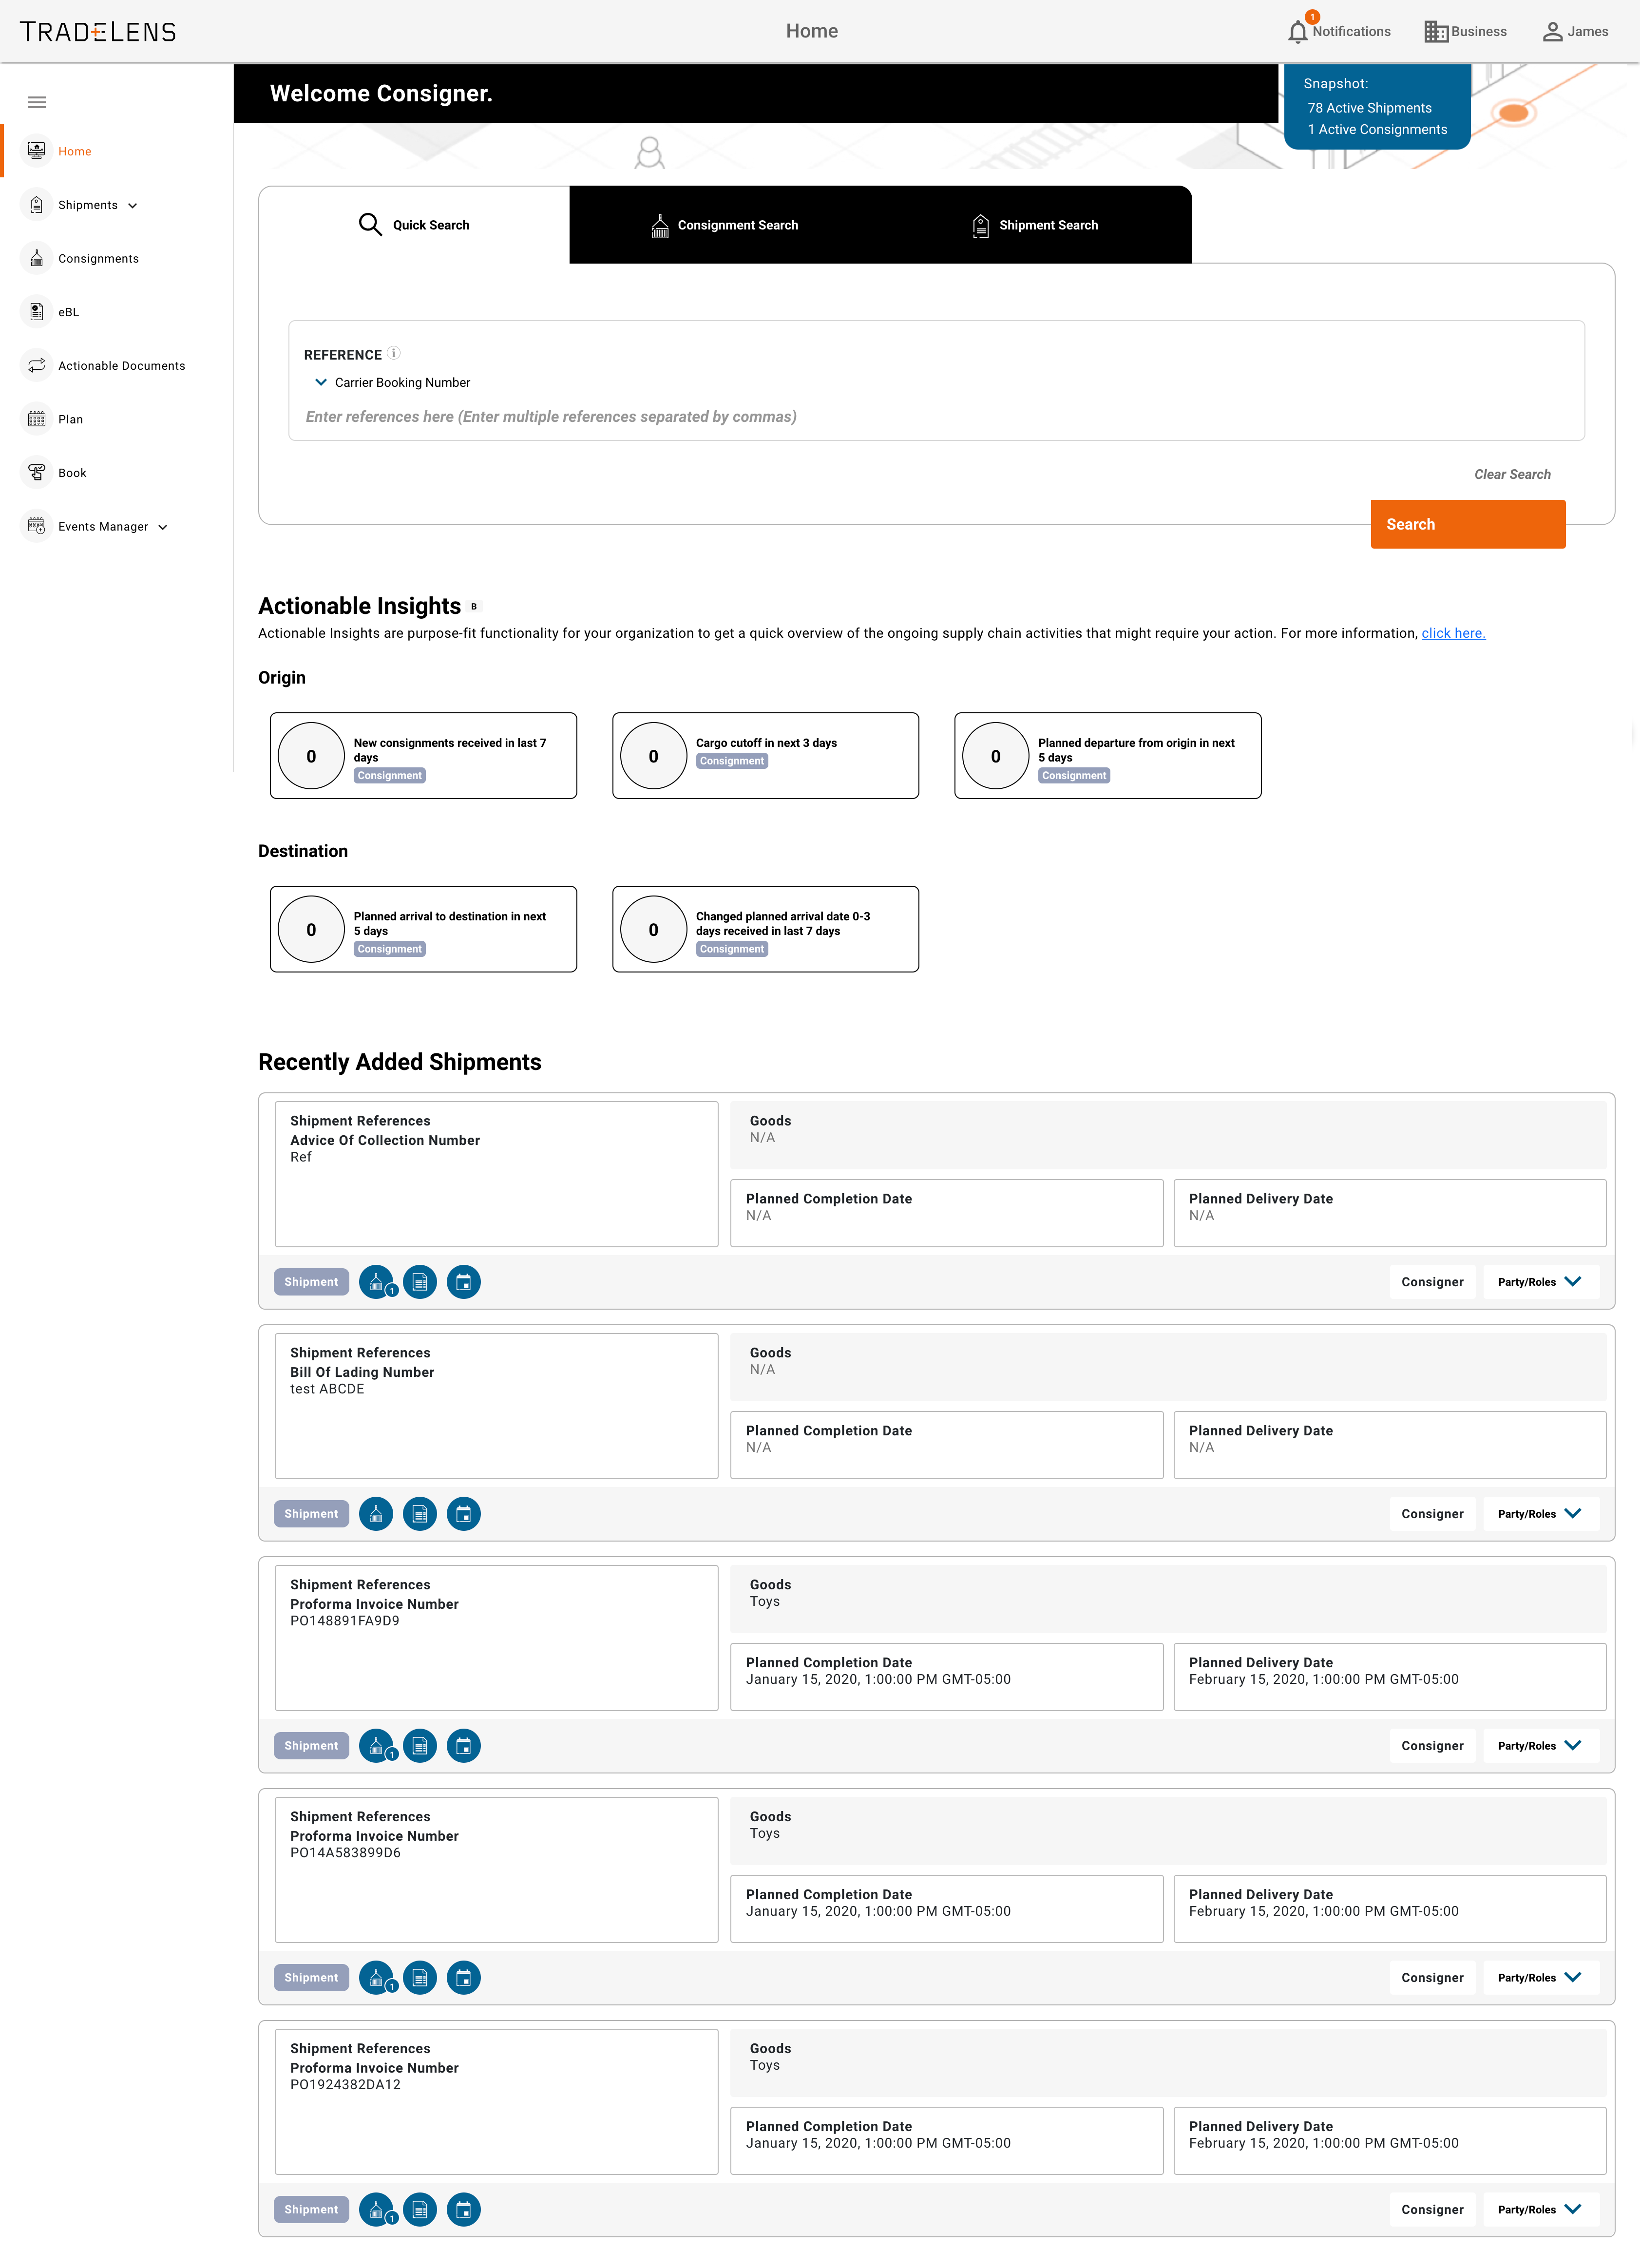
Task: Open the hamburger menu icon in sidebar
Action: (x=37, y=102)
